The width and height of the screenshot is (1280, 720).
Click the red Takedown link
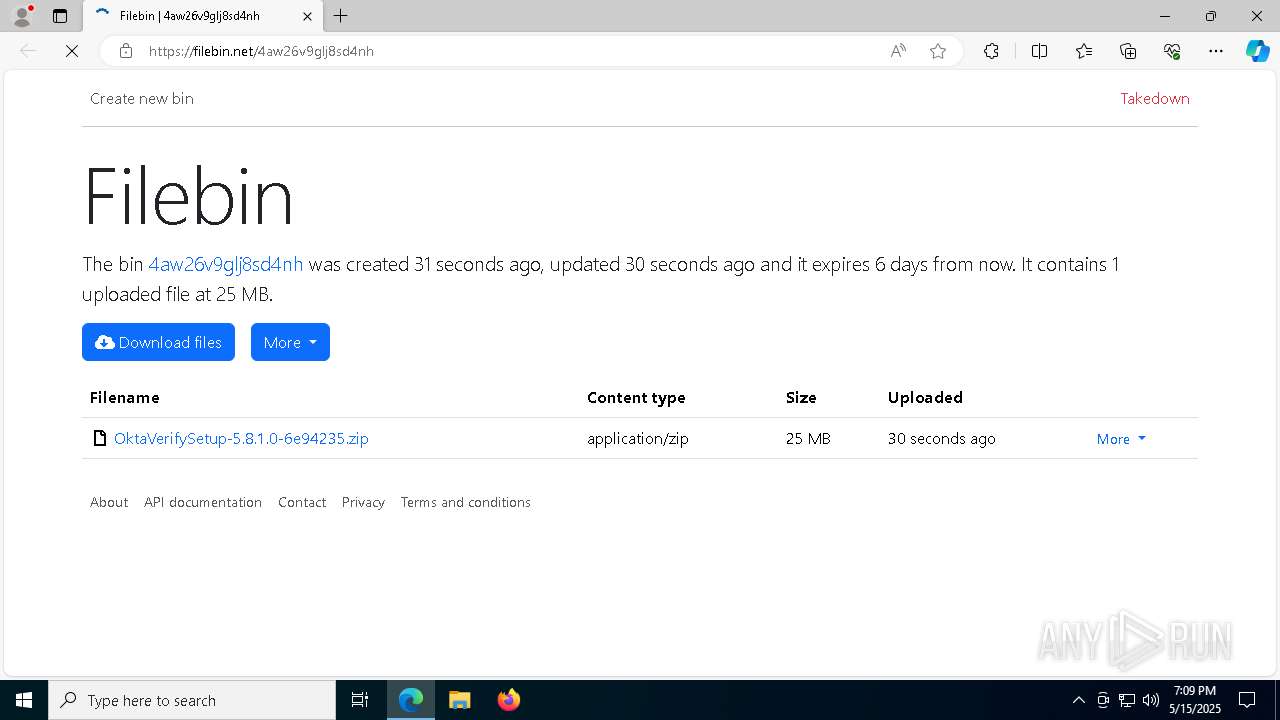[1154, 98]
